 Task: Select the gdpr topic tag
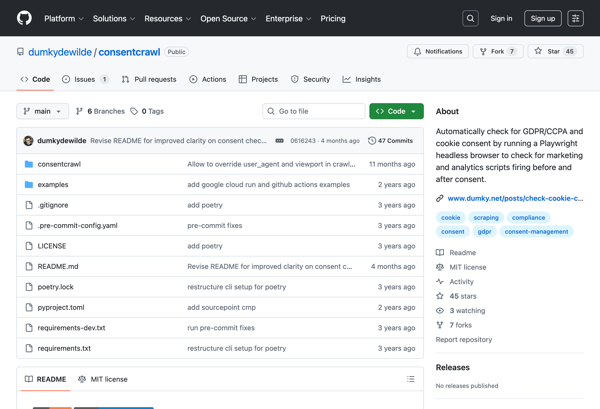click(x=484, y=231)
